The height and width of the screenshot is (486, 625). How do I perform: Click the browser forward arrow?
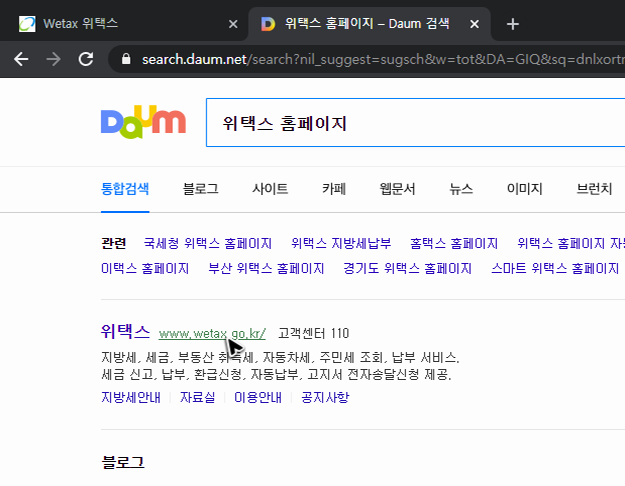53,59
